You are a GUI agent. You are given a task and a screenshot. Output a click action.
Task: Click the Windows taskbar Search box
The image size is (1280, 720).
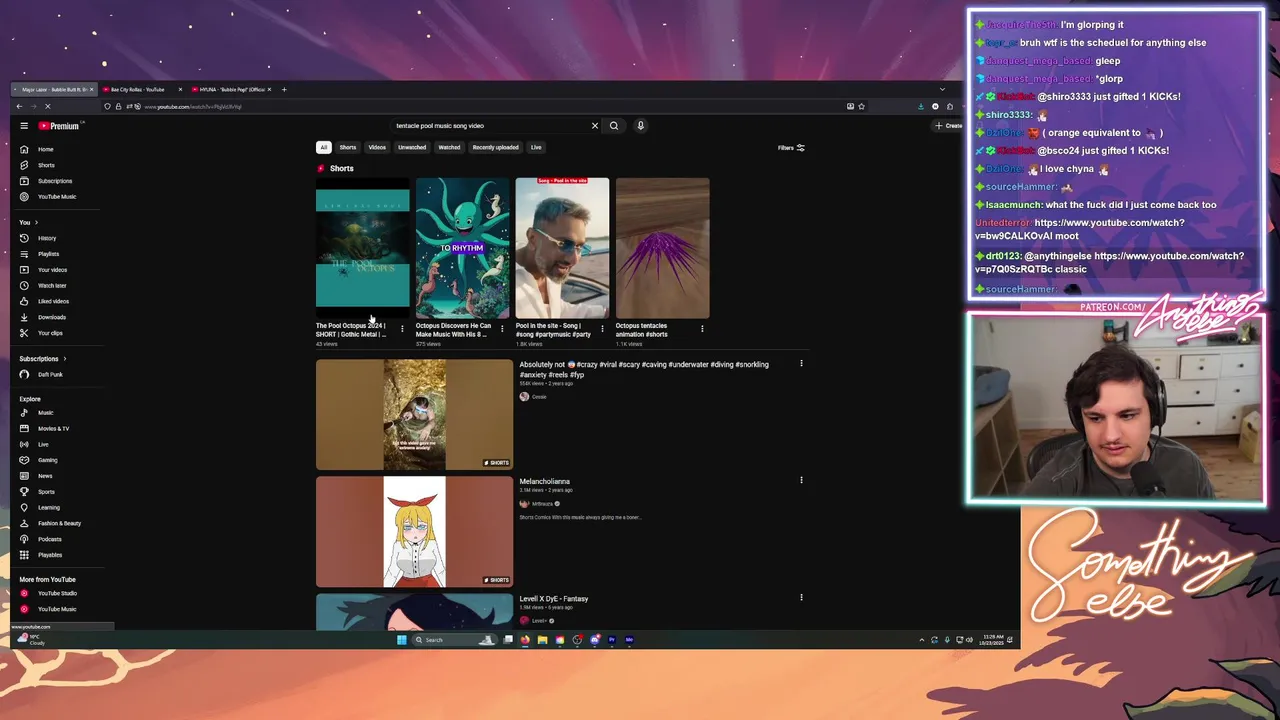[454, 640]
